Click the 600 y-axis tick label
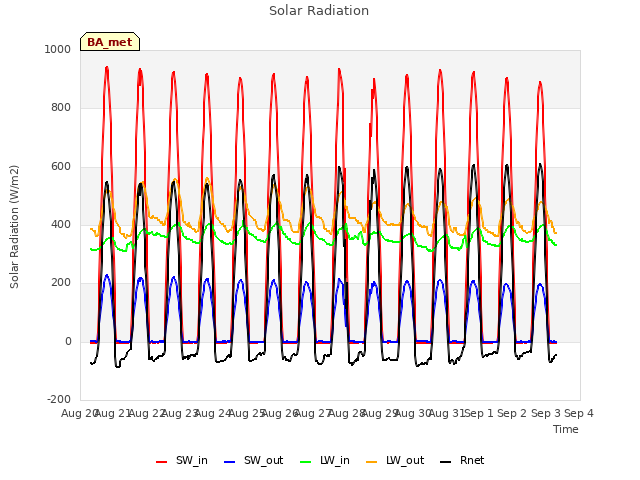 point(61,167)
